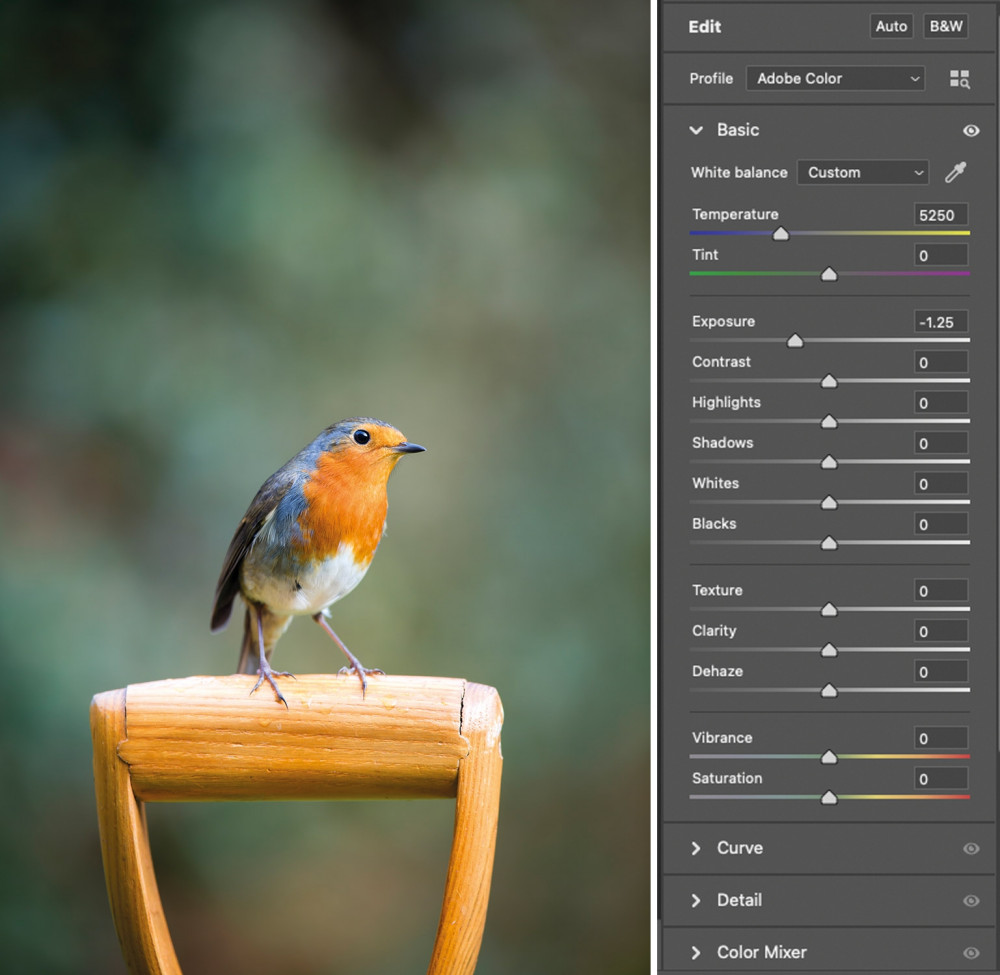Toggle visibility of the Curve panel edits
Screen dimensions: 1000x975
(x=971, y=849)
